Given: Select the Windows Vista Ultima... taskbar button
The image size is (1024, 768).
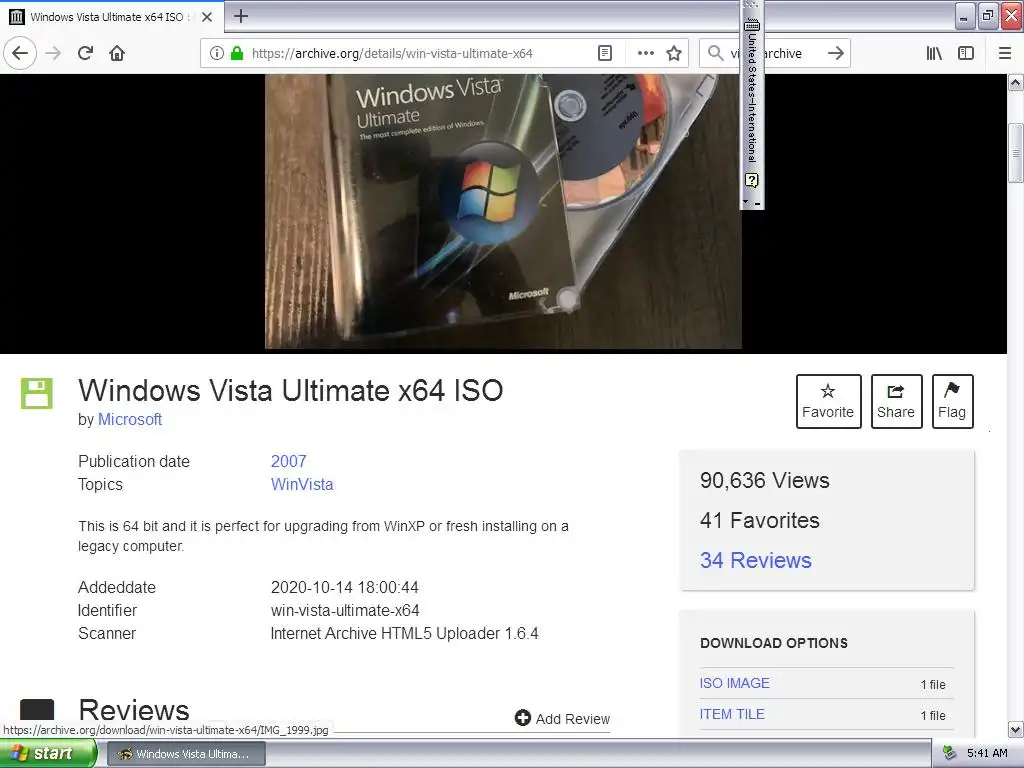Looking at the screenshot, I should pos(185,754).
